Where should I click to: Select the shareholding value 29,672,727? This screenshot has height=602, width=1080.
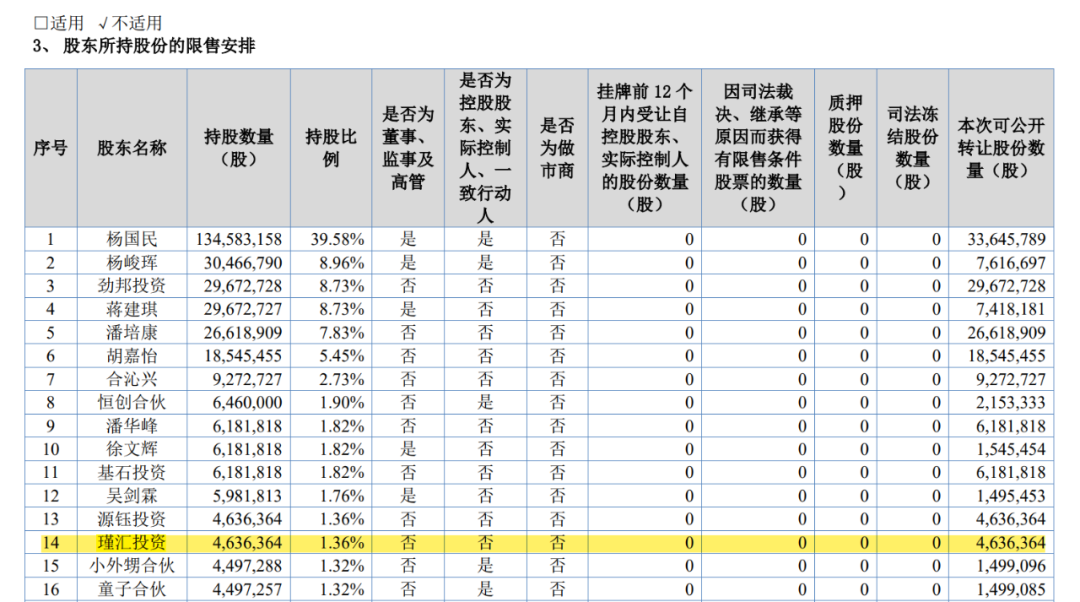pos(243,310)
